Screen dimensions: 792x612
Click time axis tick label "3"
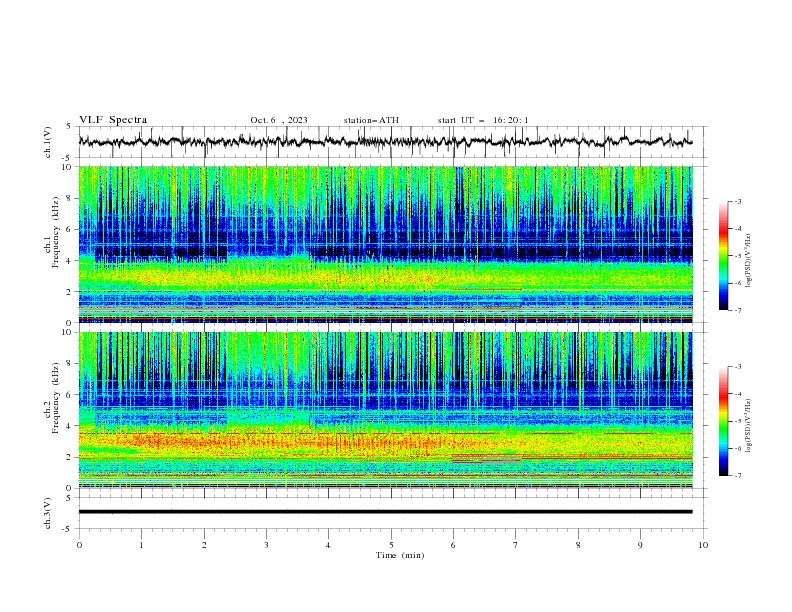click(266, 545)
